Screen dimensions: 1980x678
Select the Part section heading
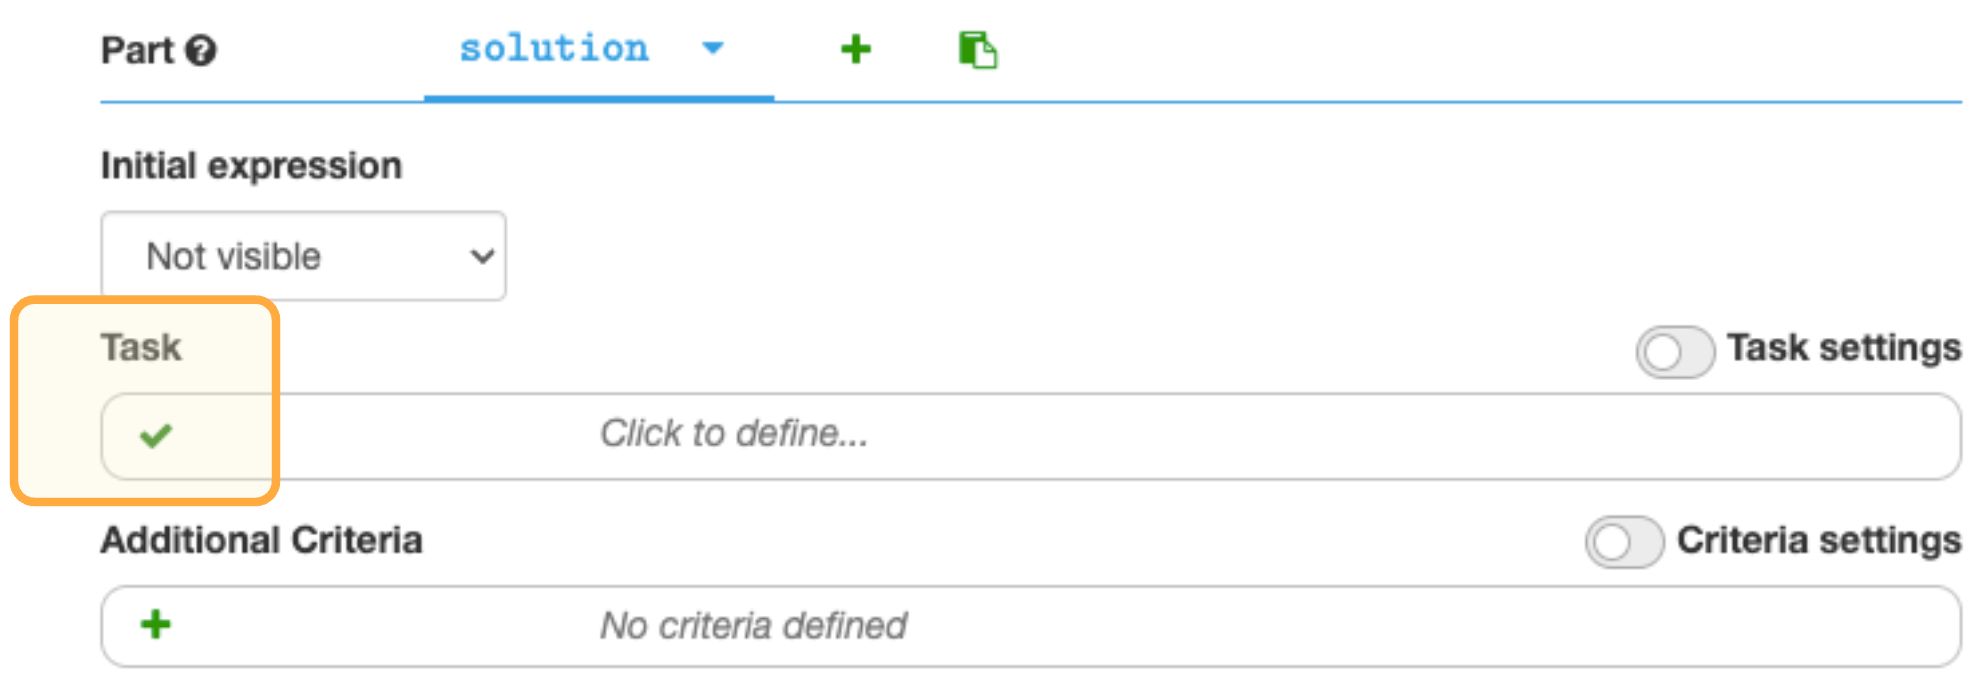[x=140, y=50]
